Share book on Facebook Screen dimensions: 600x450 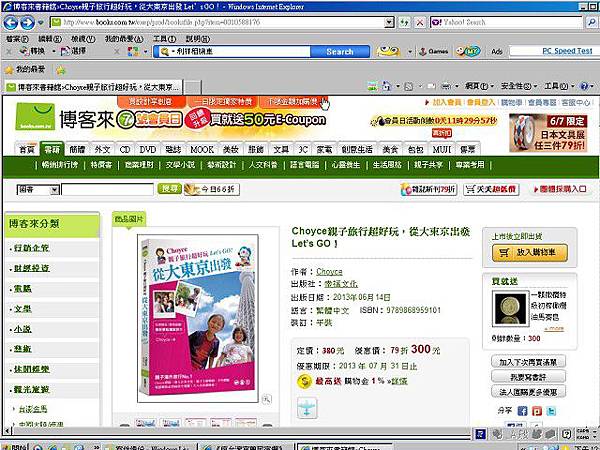coord(522,411)
